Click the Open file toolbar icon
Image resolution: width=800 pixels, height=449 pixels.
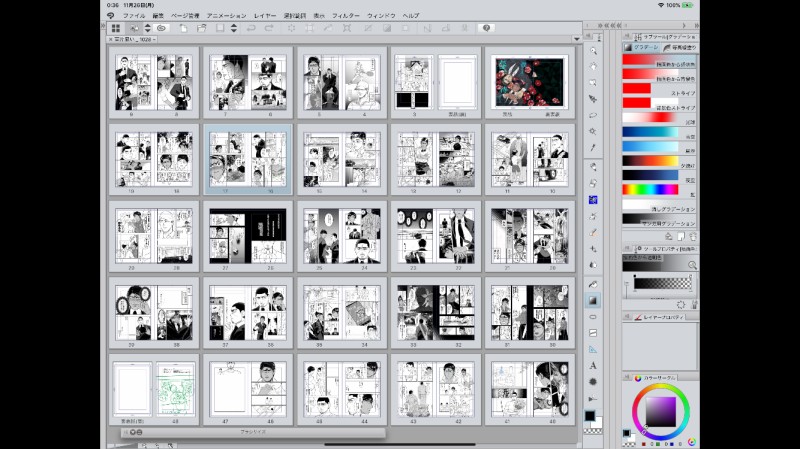202,29
